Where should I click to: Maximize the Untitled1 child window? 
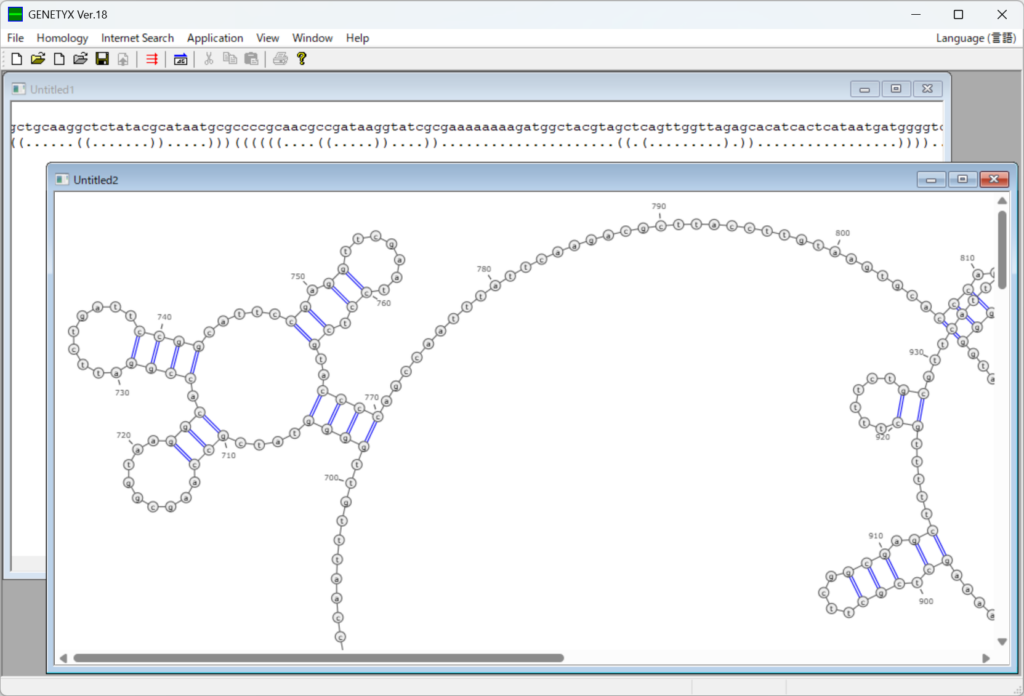[895, 89]
